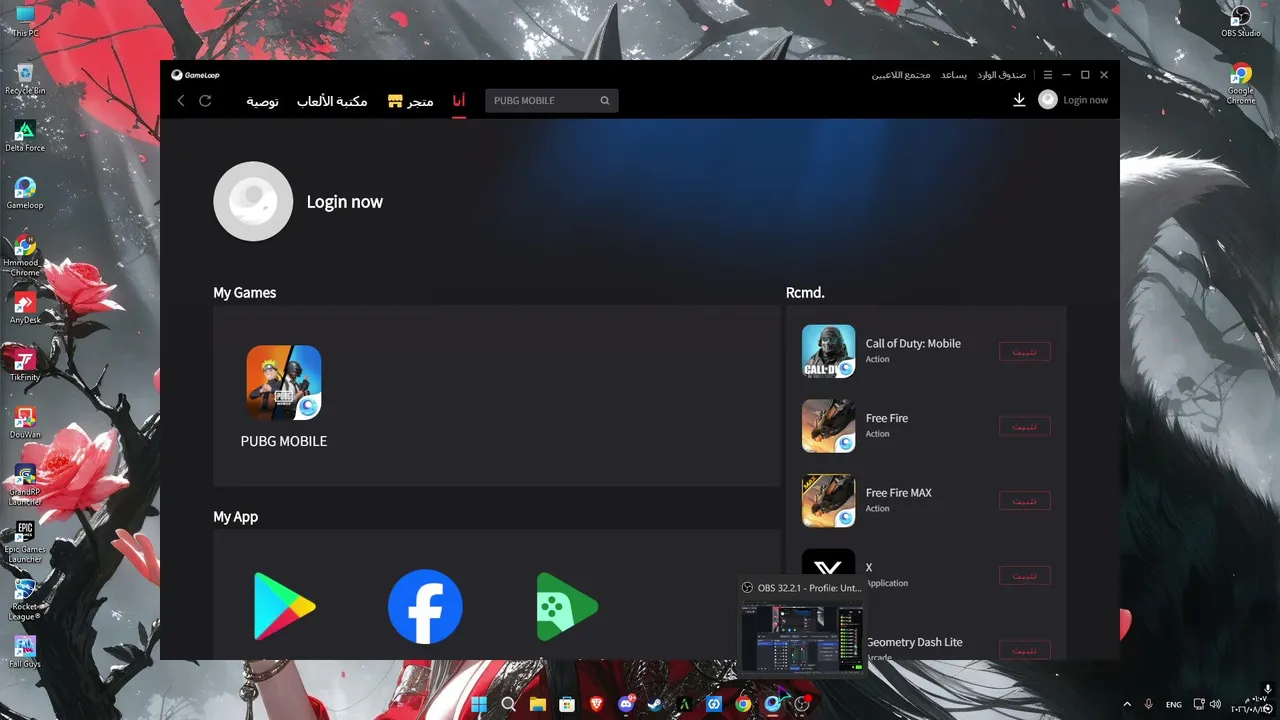Viewport: 1280px width, 720px height.
Task: Open the GameLoop hamburger menu
Action: 1048,75
